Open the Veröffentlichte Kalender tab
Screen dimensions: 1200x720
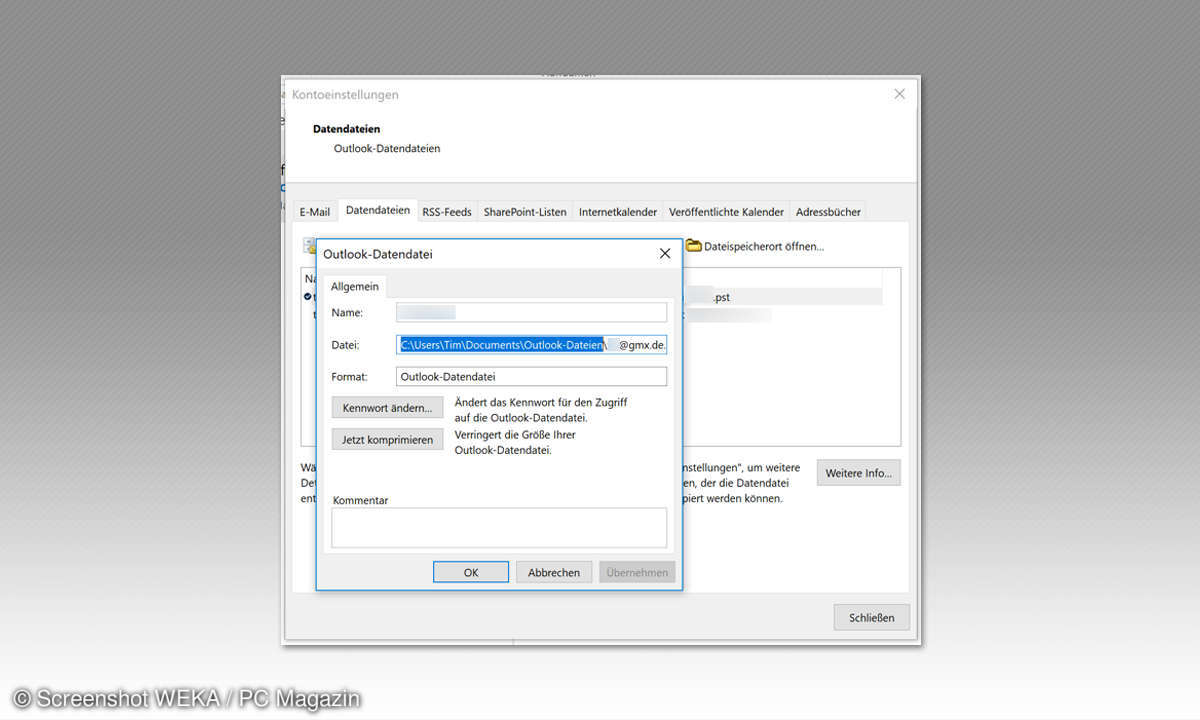[726, 212]
